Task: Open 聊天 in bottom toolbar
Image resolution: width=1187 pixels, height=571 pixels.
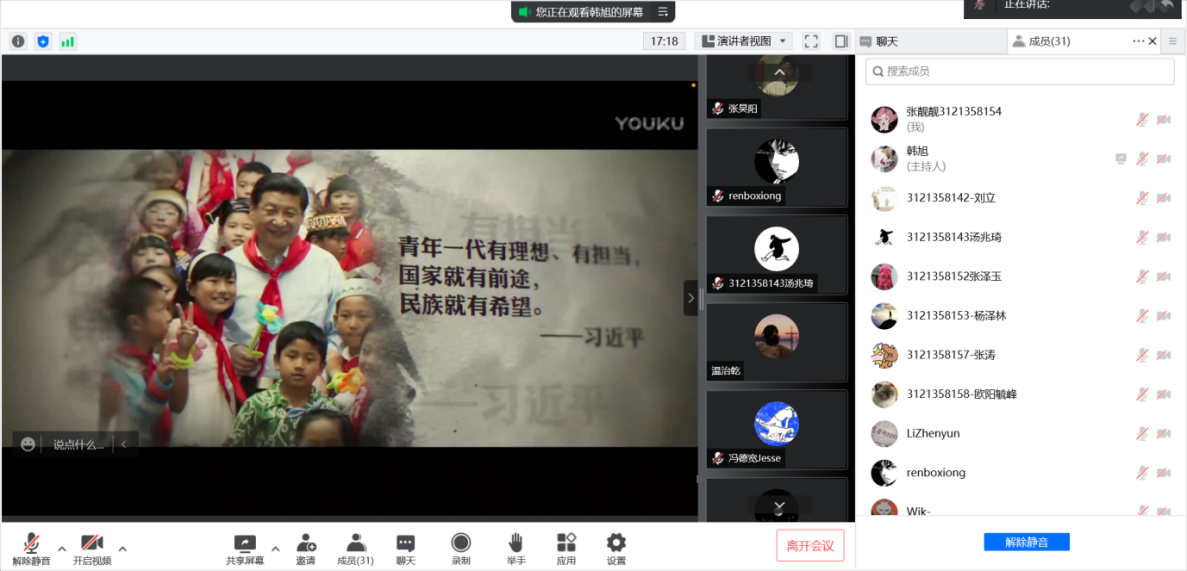Action: point(406,548)
